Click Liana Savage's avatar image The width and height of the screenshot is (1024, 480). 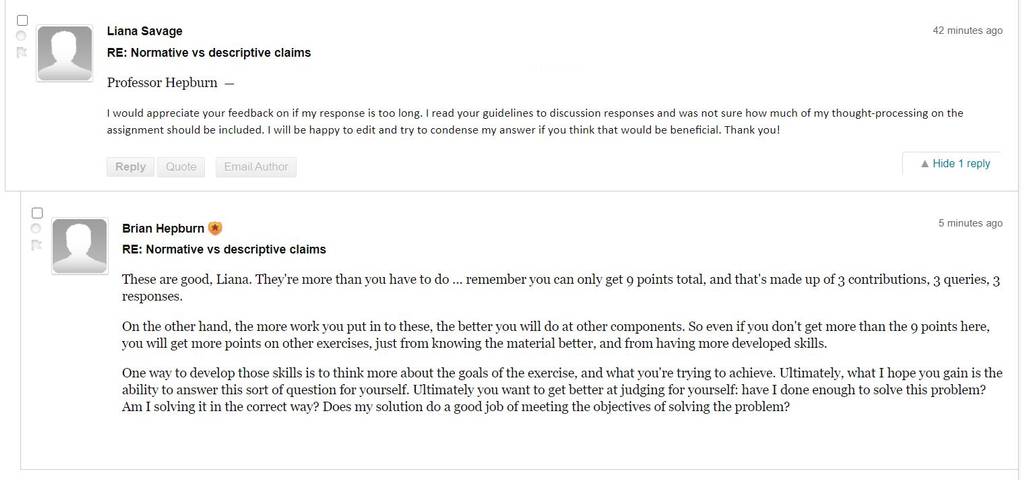click(x=65, y=54)
